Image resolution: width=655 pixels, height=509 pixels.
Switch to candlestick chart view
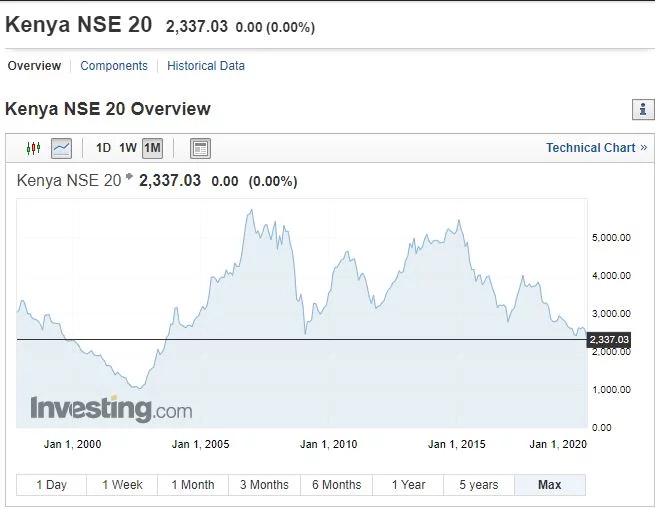coord(33,148)
